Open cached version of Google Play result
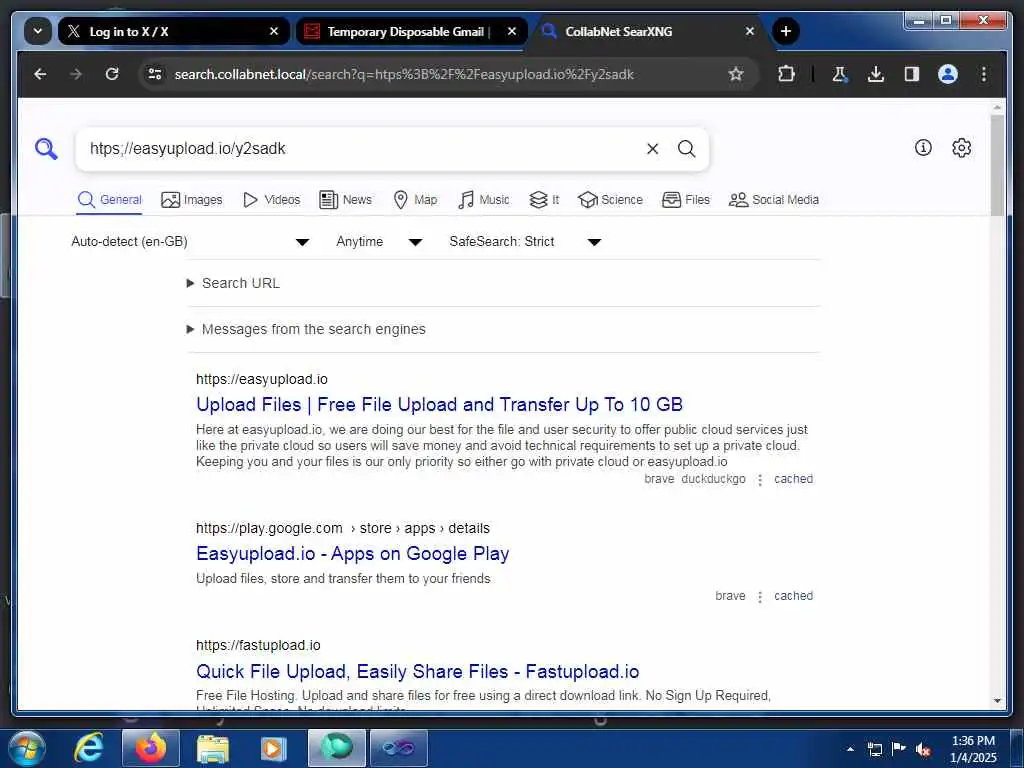Viewport: 1024px width, 768px height. coord(793,596)
